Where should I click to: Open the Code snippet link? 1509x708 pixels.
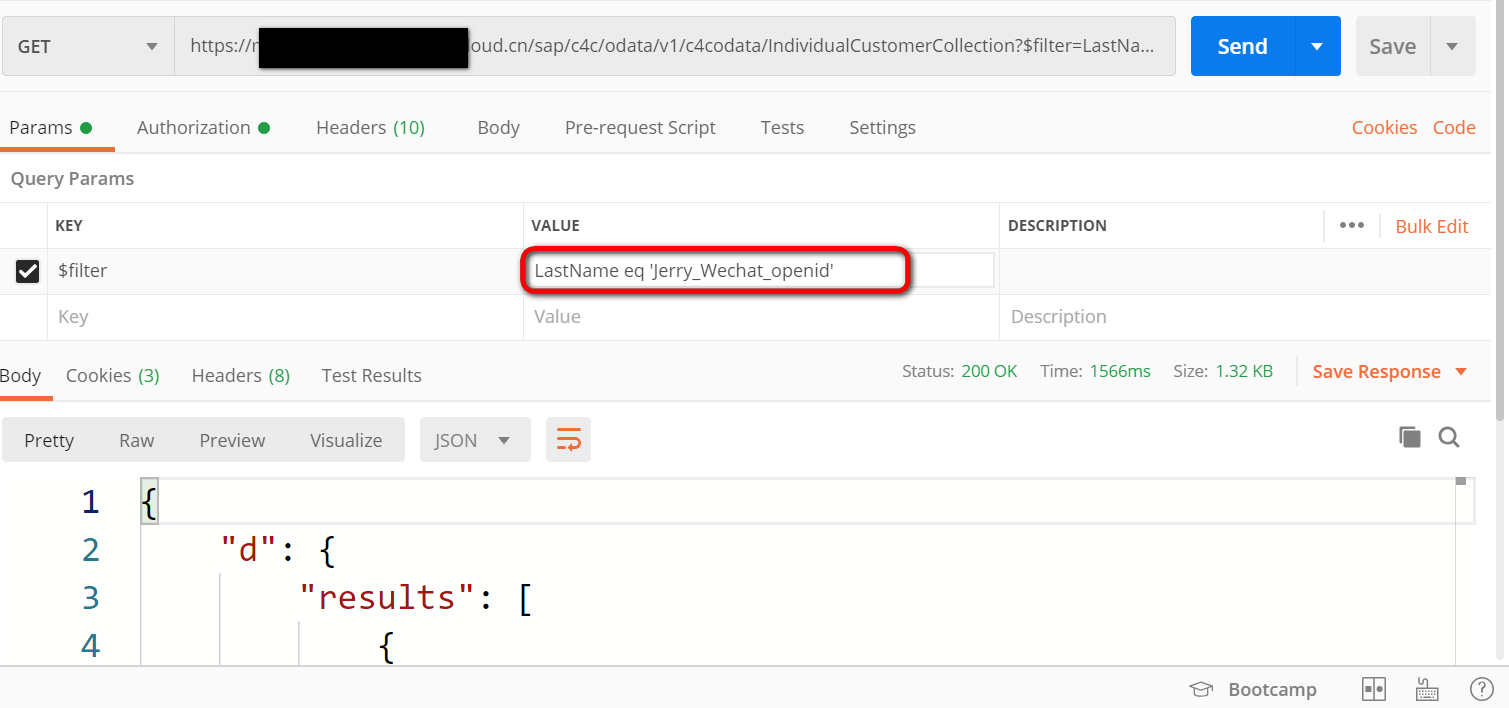(x=1454, y=127)
